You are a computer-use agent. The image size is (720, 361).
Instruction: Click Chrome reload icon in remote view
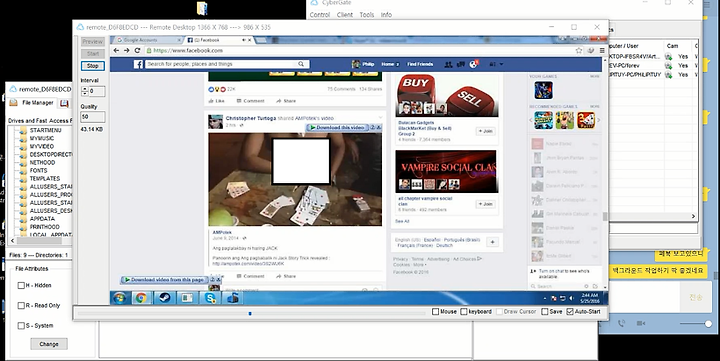137,51
